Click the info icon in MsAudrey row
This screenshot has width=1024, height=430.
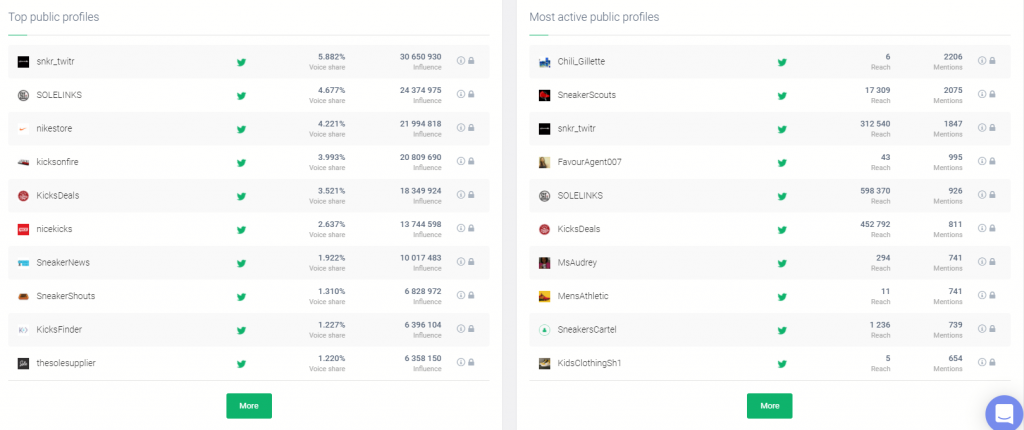[x=982, y=262]
